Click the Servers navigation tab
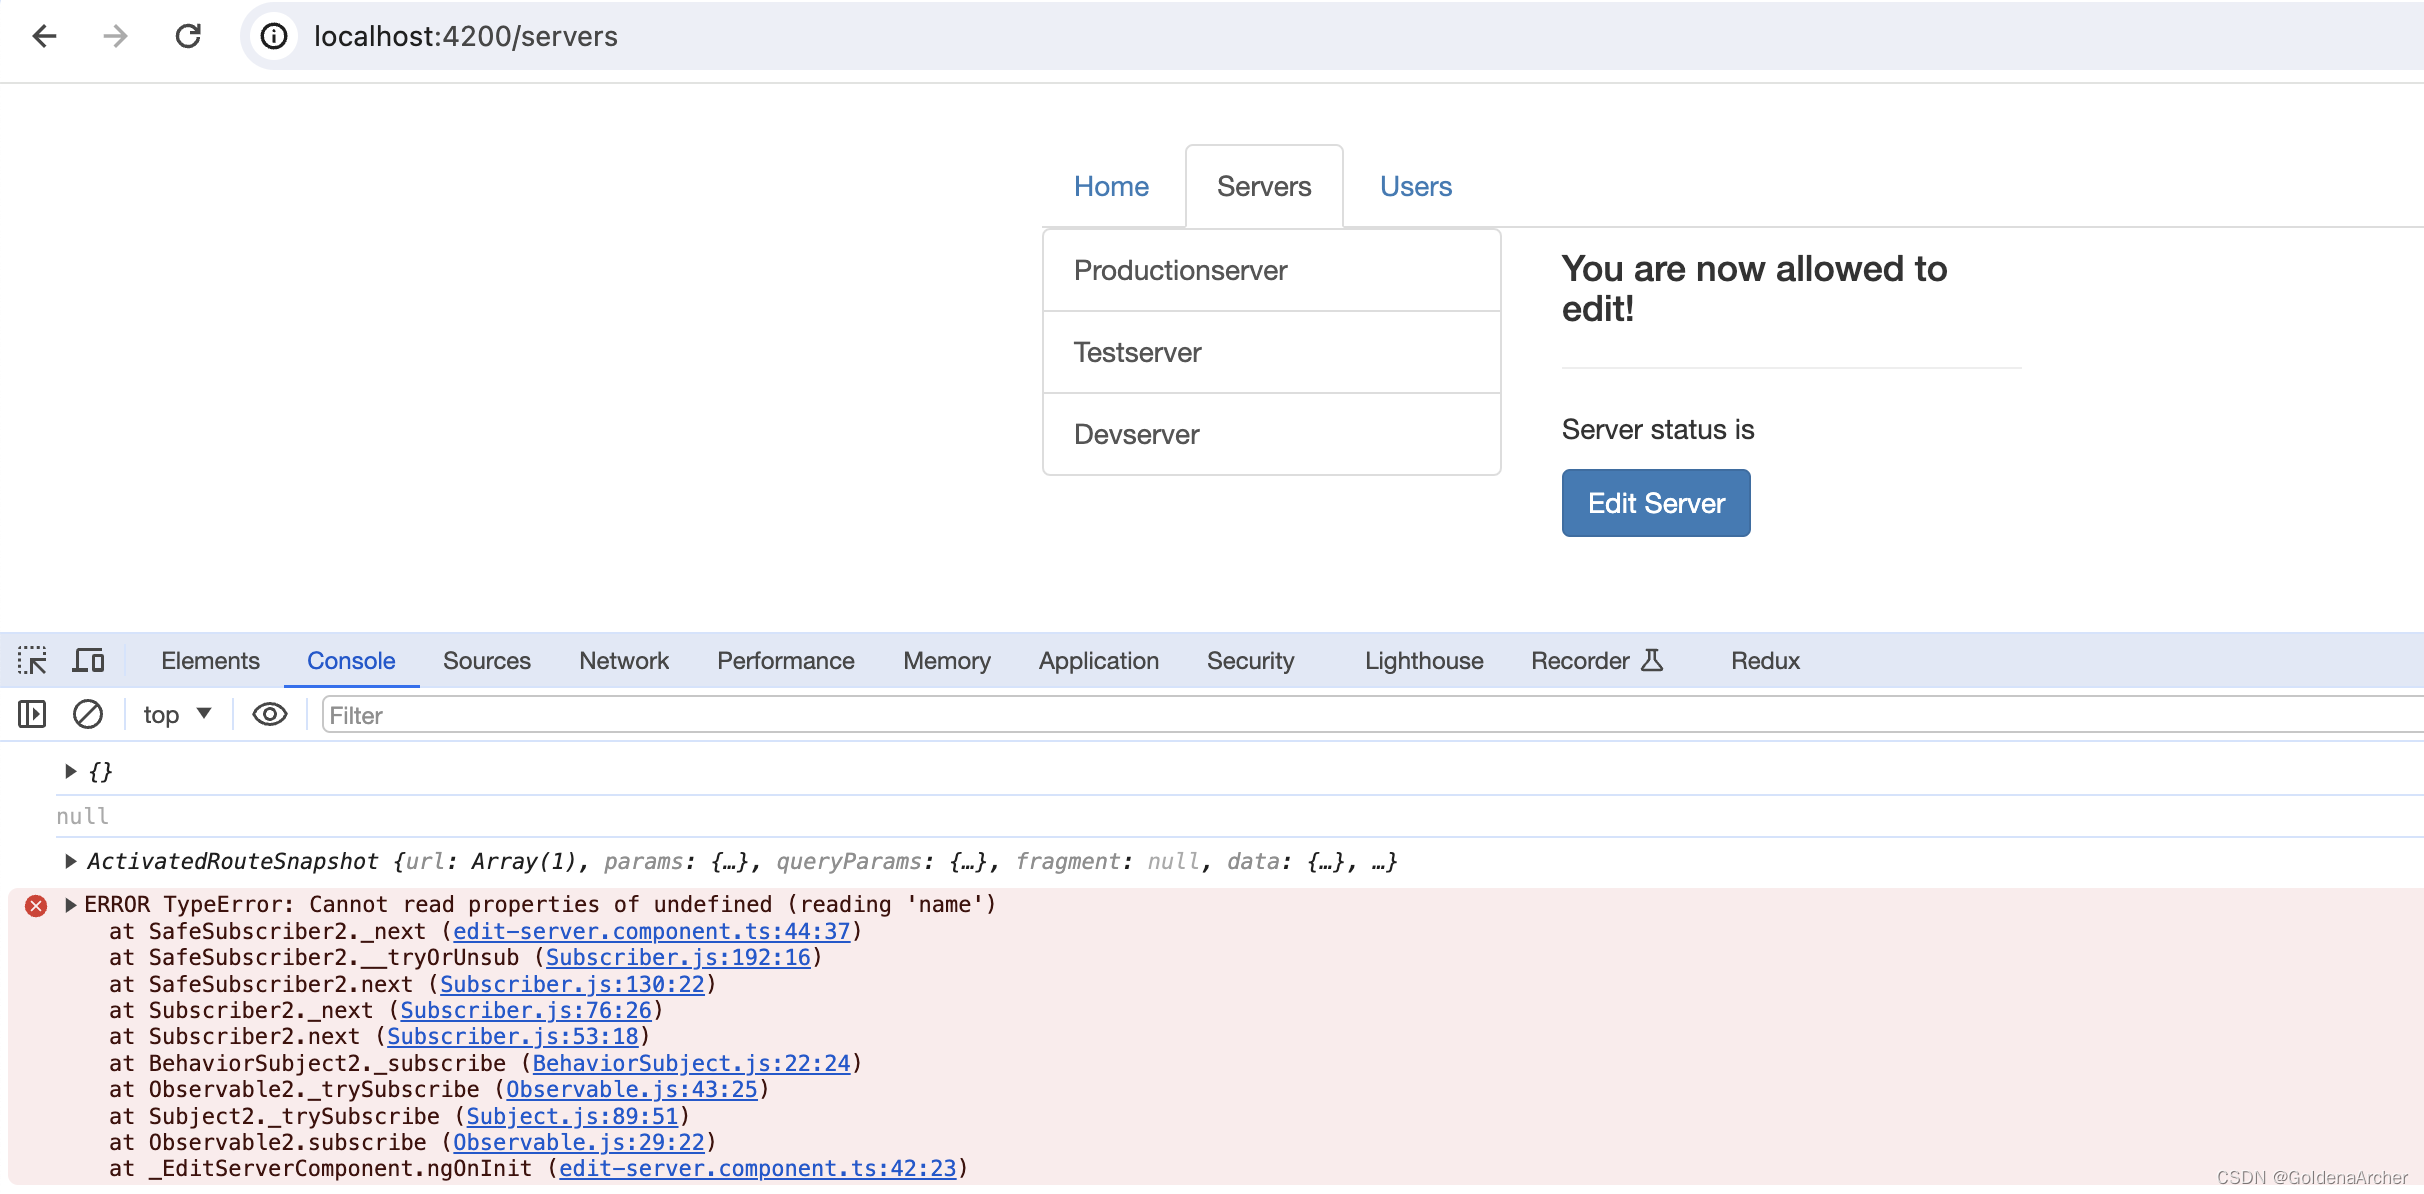The image size is (2424, 1194). [x=1265, y=186]
